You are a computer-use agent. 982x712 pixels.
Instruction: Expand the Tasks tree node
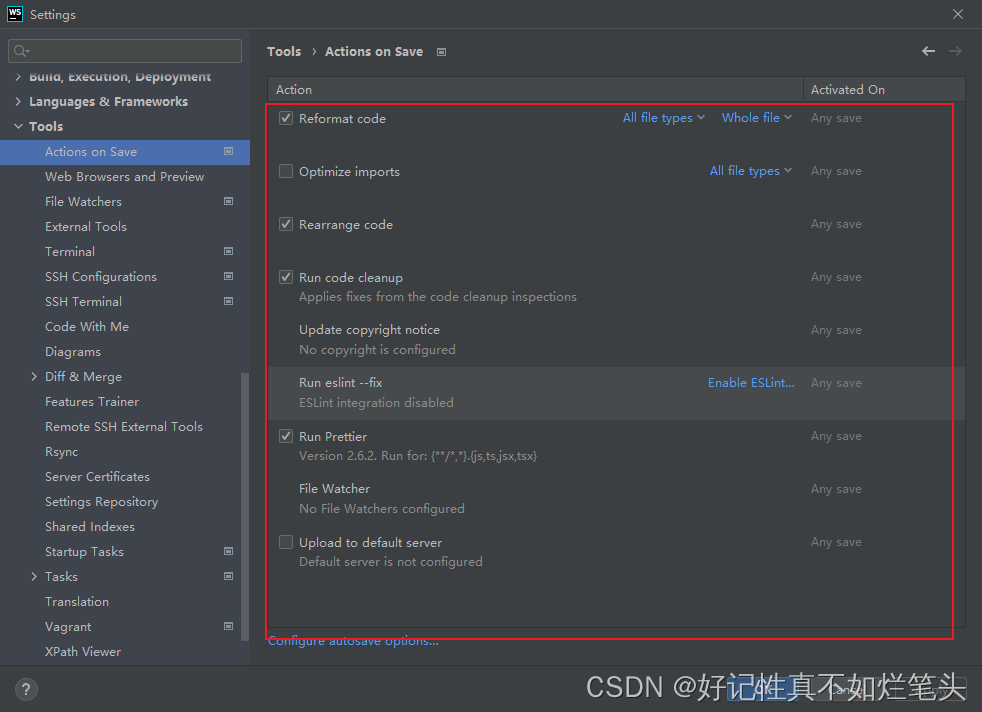tap(34, 577)
